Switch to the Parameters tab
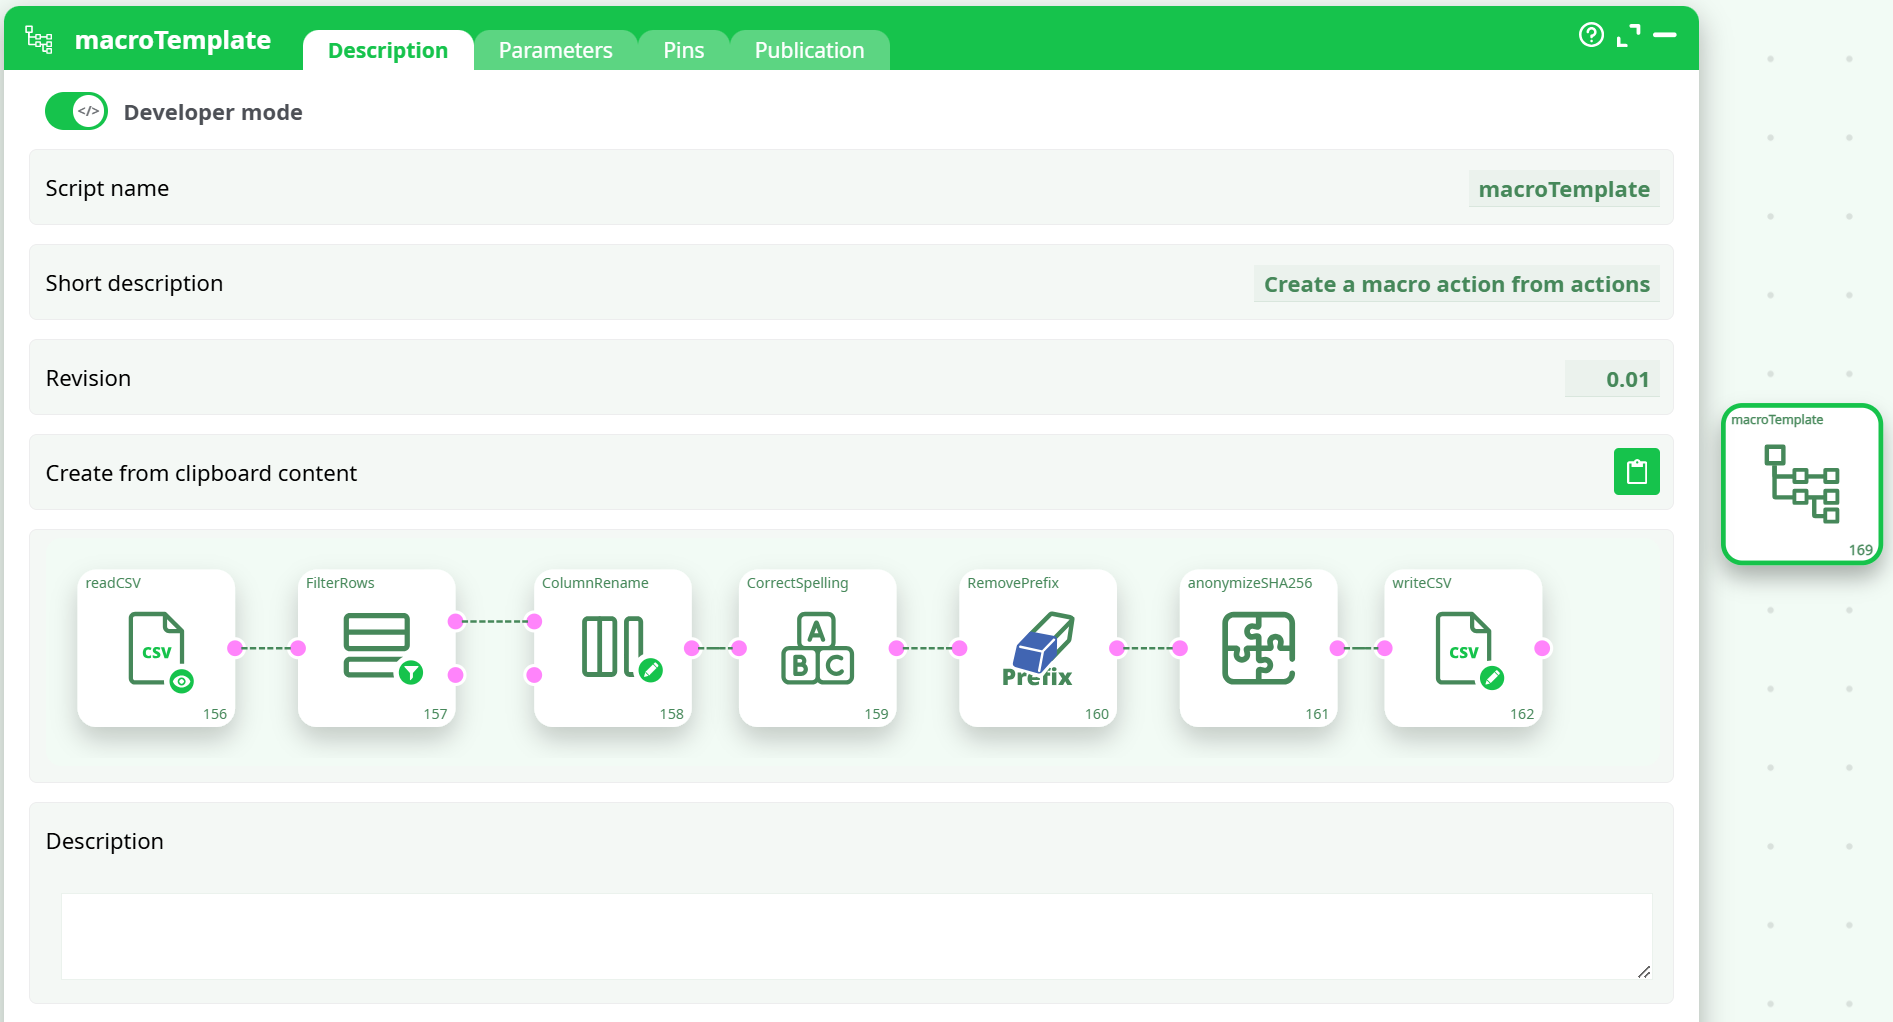The height and width of the screenshot is (1022, 1893). point(555,51)
